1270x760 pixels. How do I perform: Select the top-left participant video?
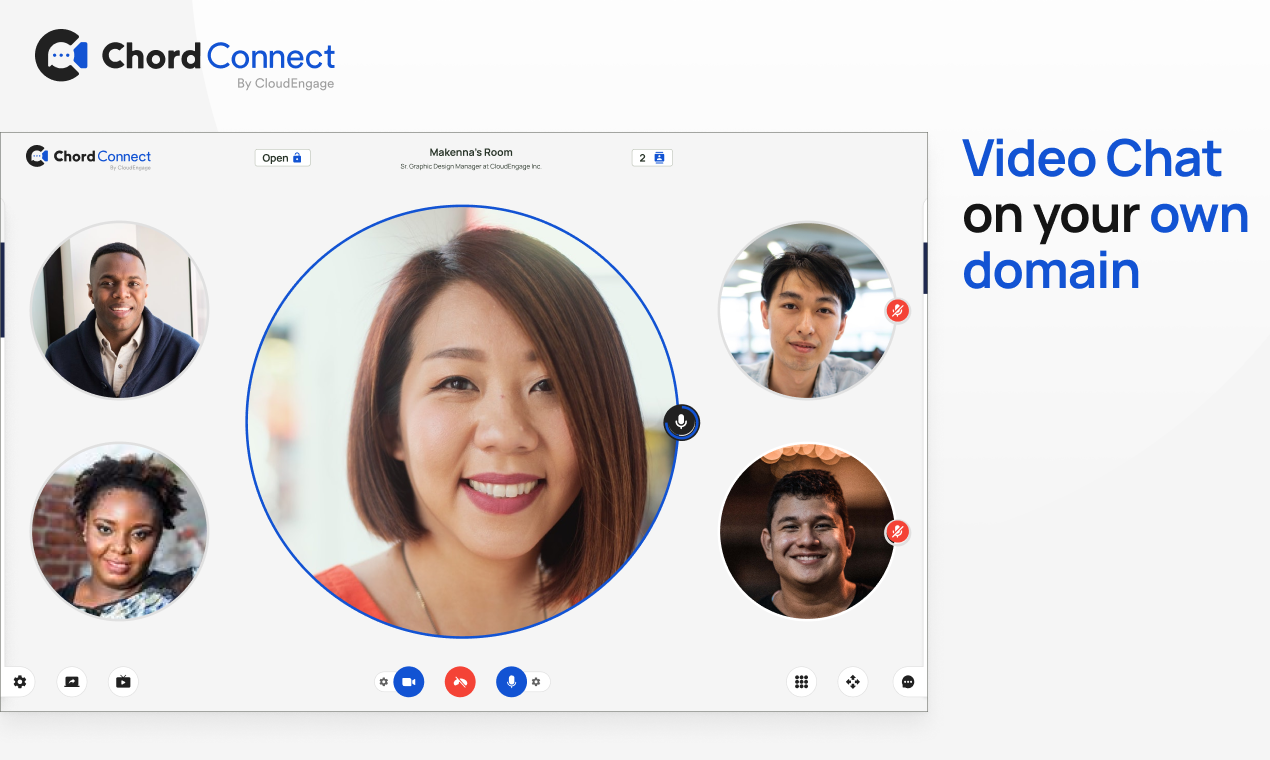(x=119, y=309)
